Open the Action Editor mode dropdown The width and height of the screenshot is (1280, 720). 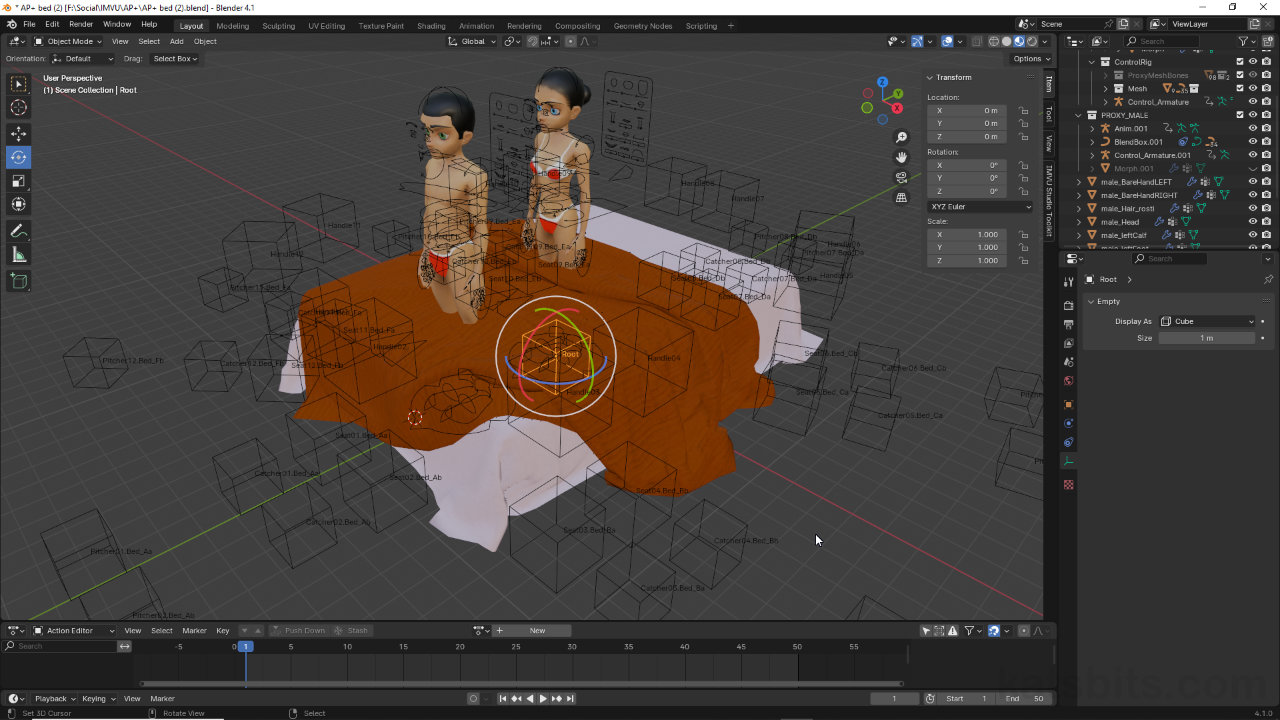75,630
